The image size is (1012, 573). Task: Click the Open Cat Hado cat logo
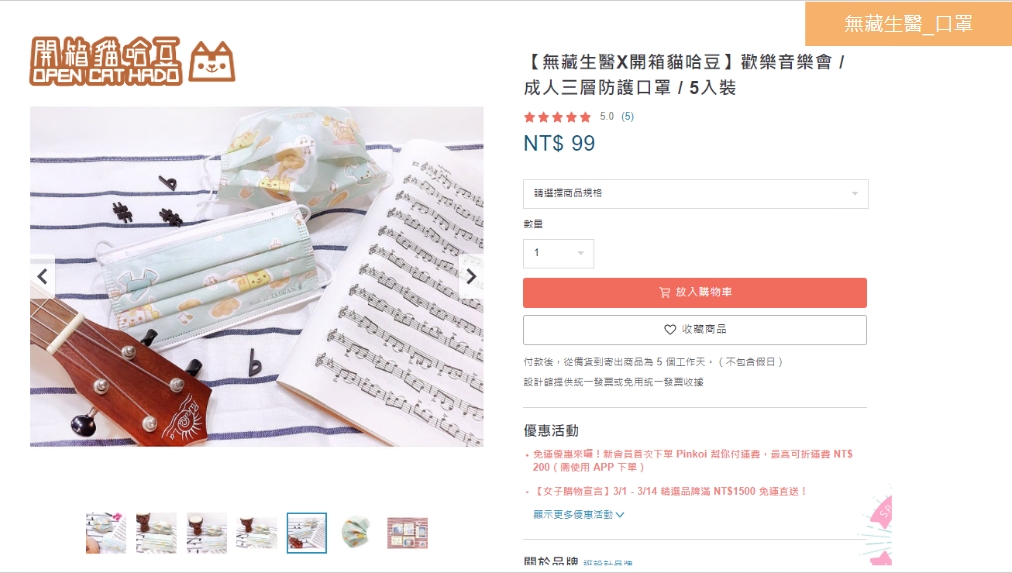(132, 62)
